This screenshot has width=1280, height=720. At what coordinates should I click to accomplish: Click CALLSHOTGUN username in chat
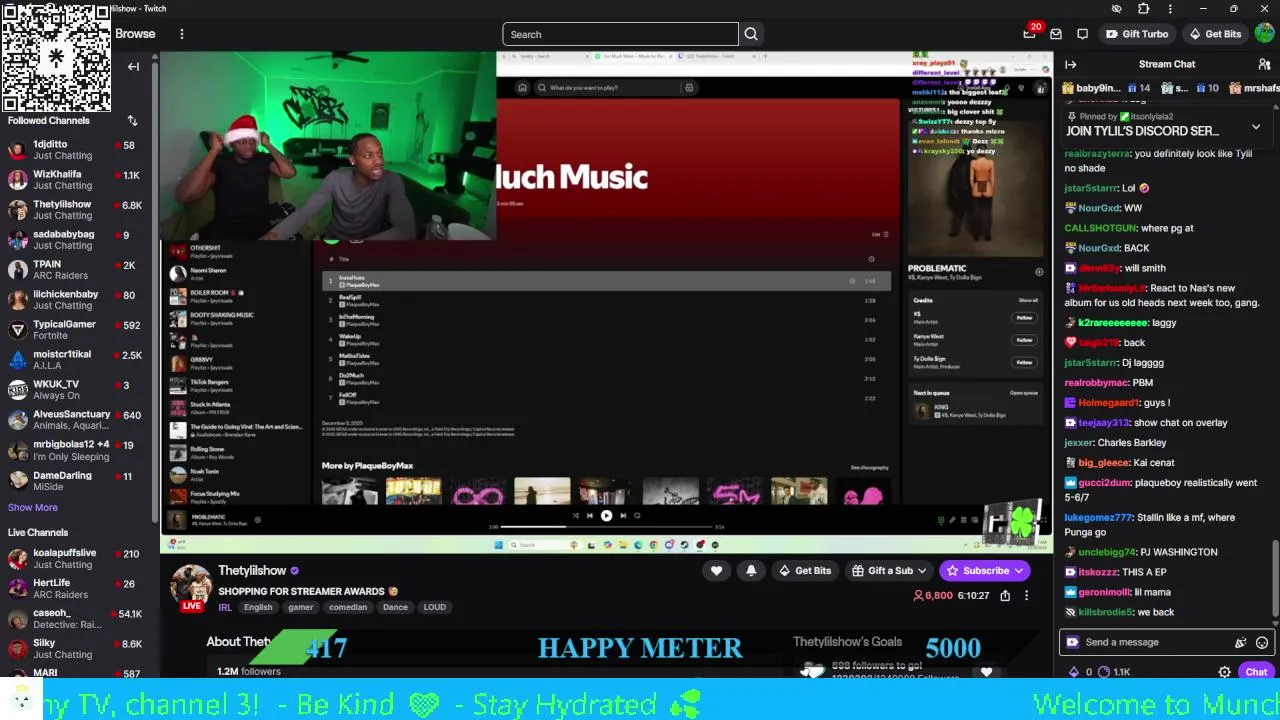tap(1100, 228)
